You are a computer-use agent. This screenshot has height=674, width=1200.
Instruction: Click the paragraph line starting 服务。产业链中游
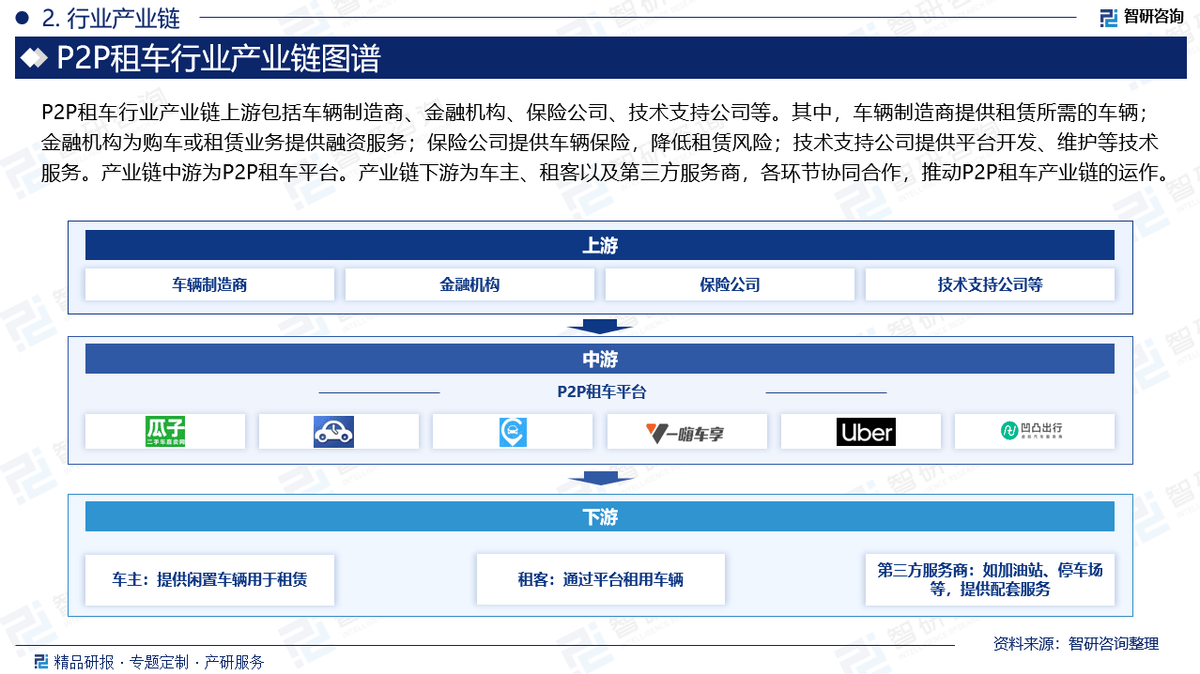pos(605,171)
